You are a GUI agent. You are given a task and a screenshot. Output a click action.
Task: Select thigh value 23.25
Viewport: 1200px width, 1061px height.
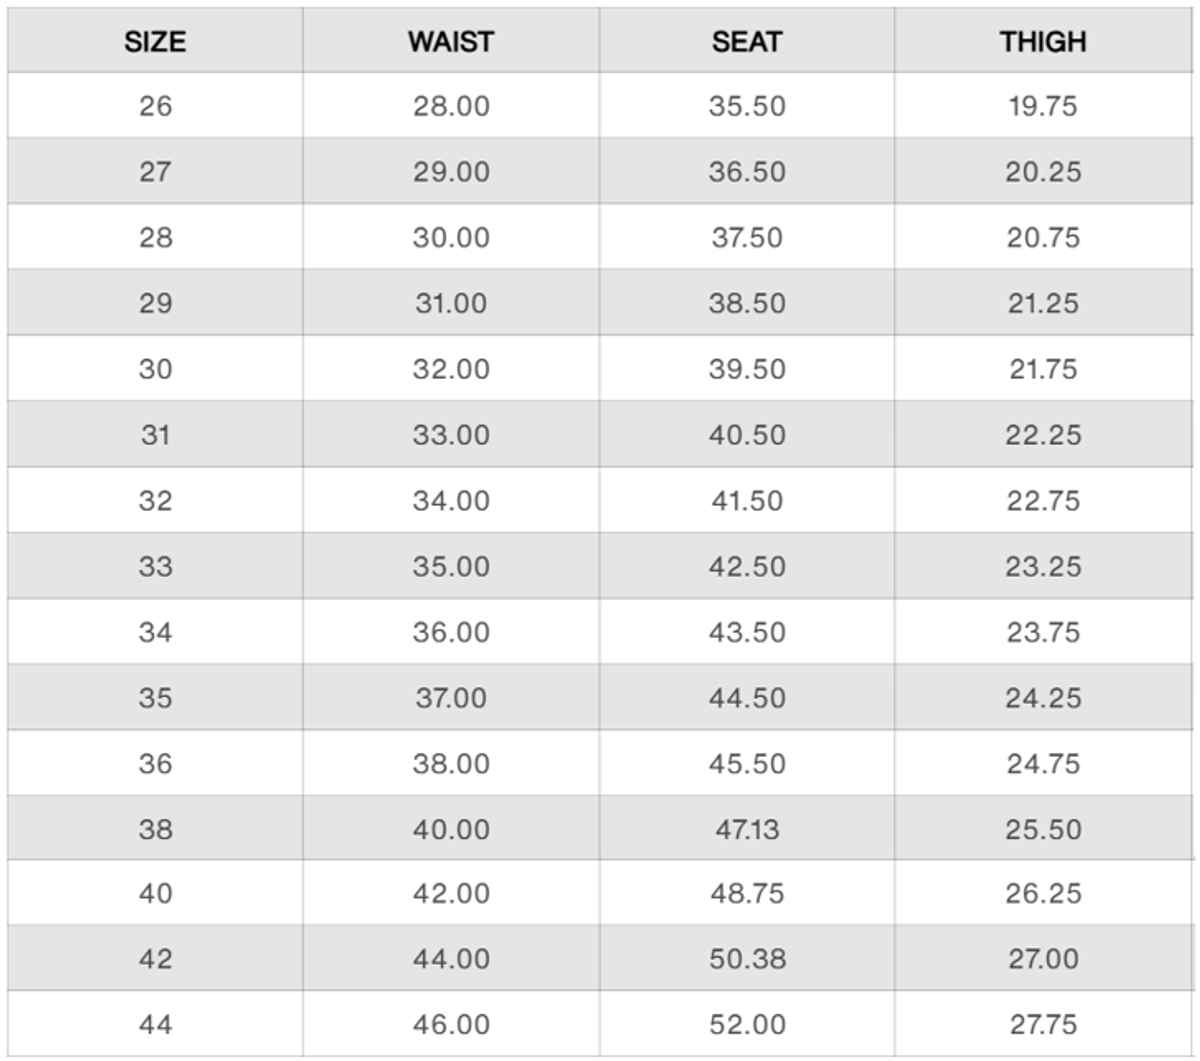point(1043,567)
